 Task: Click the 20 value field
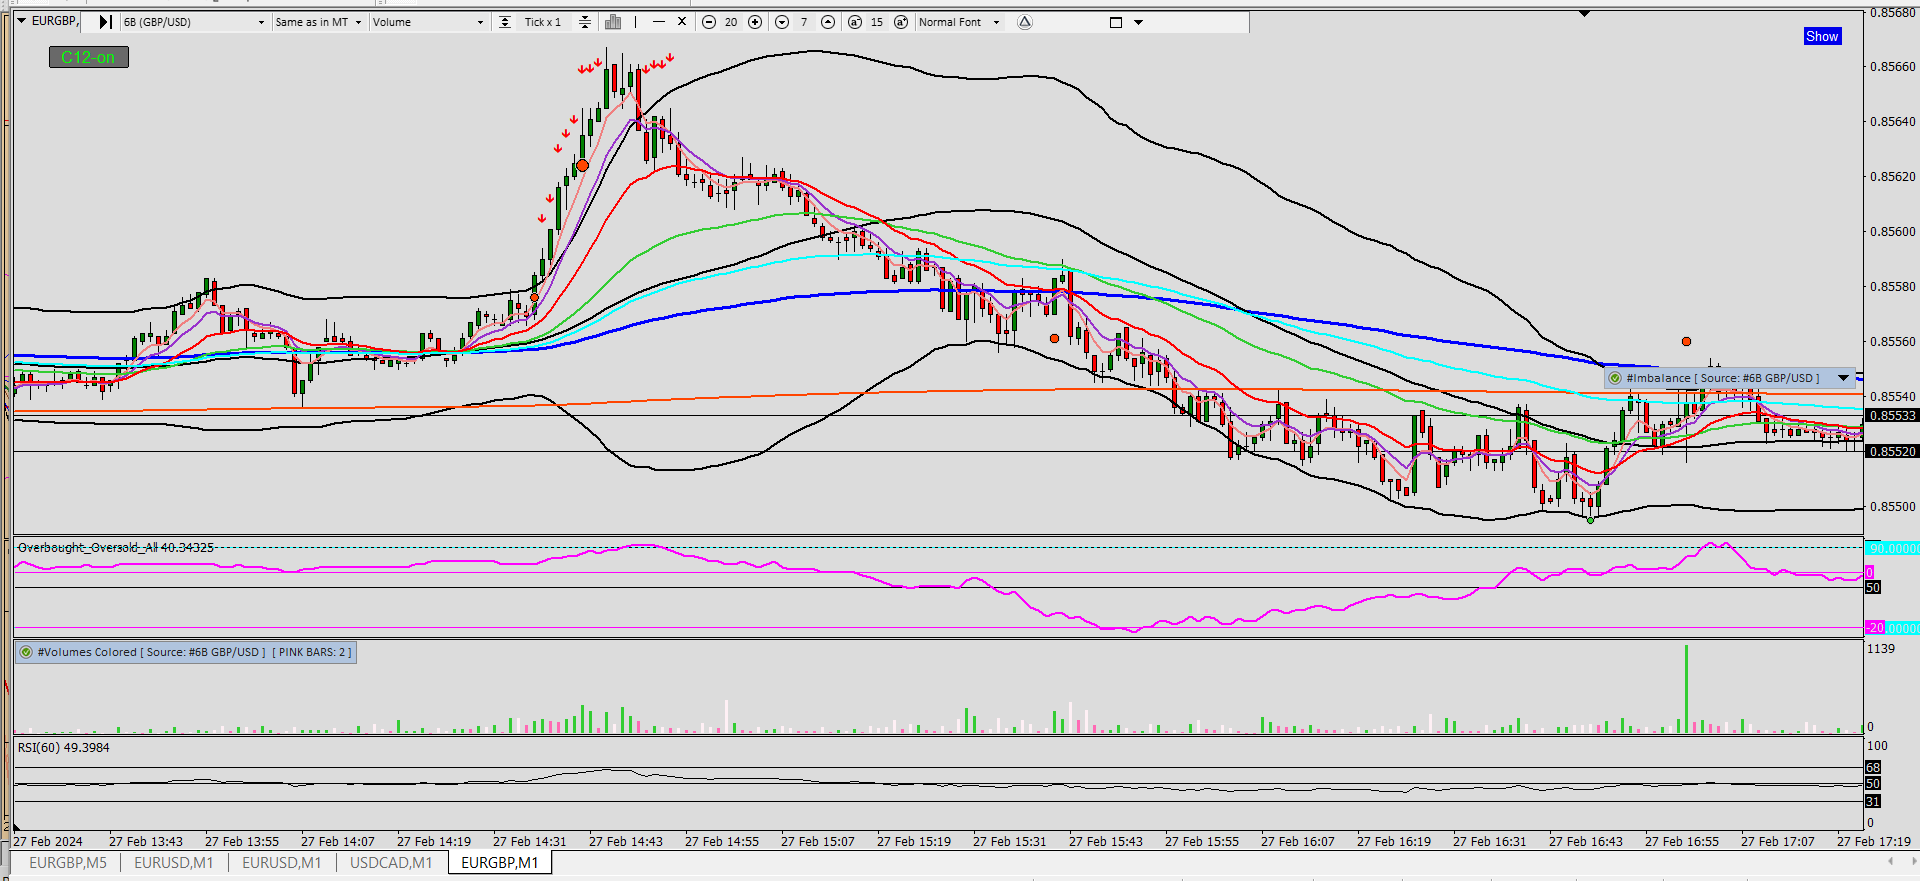tap(731, 22)
